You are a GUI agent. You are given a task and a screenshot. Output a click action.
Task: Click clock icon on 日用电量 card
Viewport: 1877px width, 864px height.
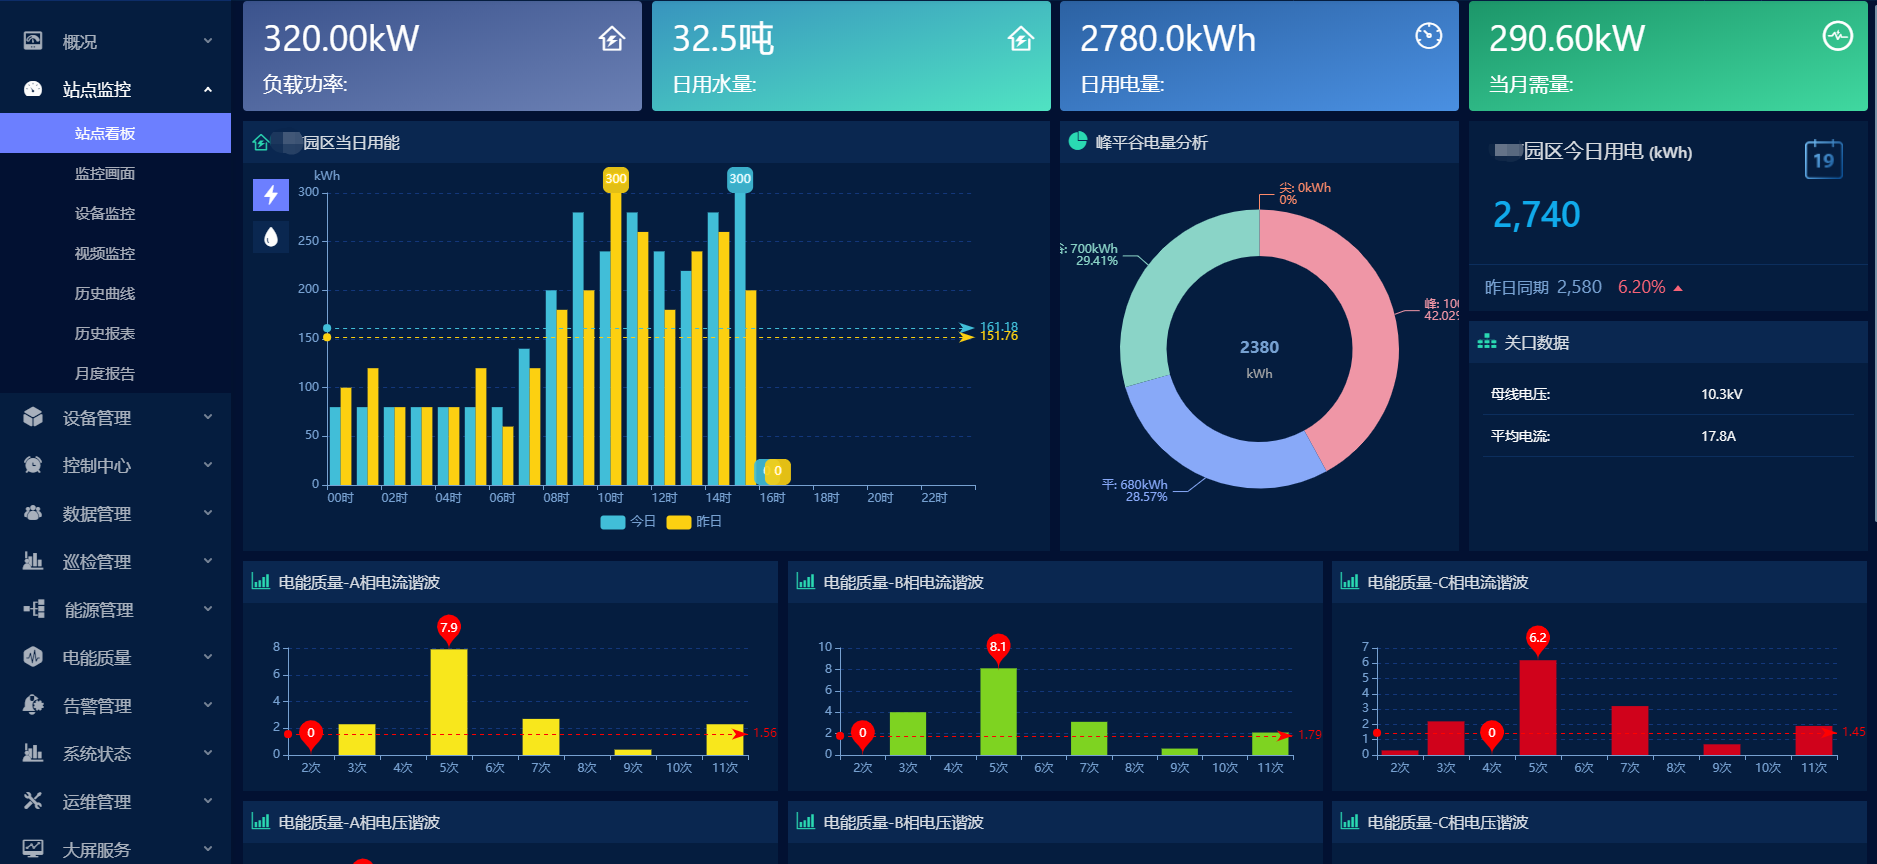coord(1429,36)
